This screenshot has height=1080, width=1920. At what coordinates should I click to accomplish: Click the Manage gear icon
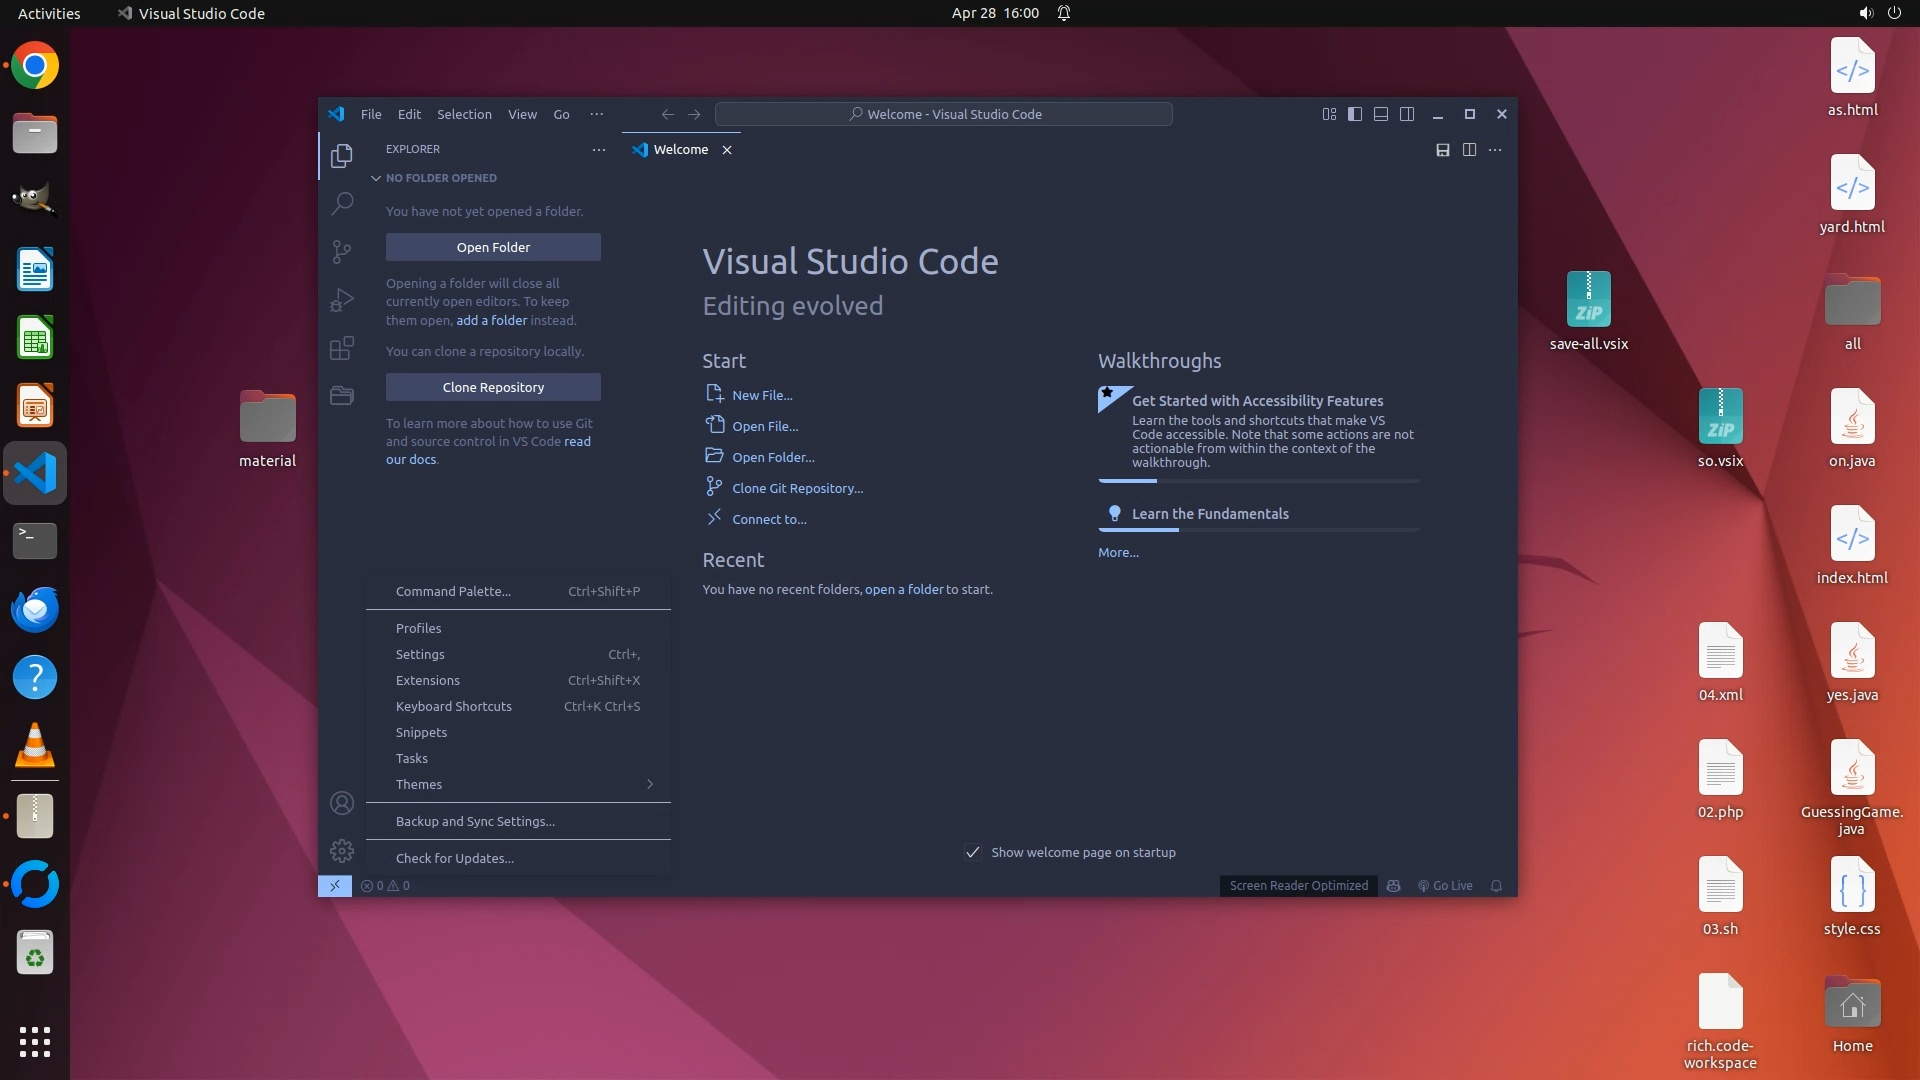click(342, 851)
